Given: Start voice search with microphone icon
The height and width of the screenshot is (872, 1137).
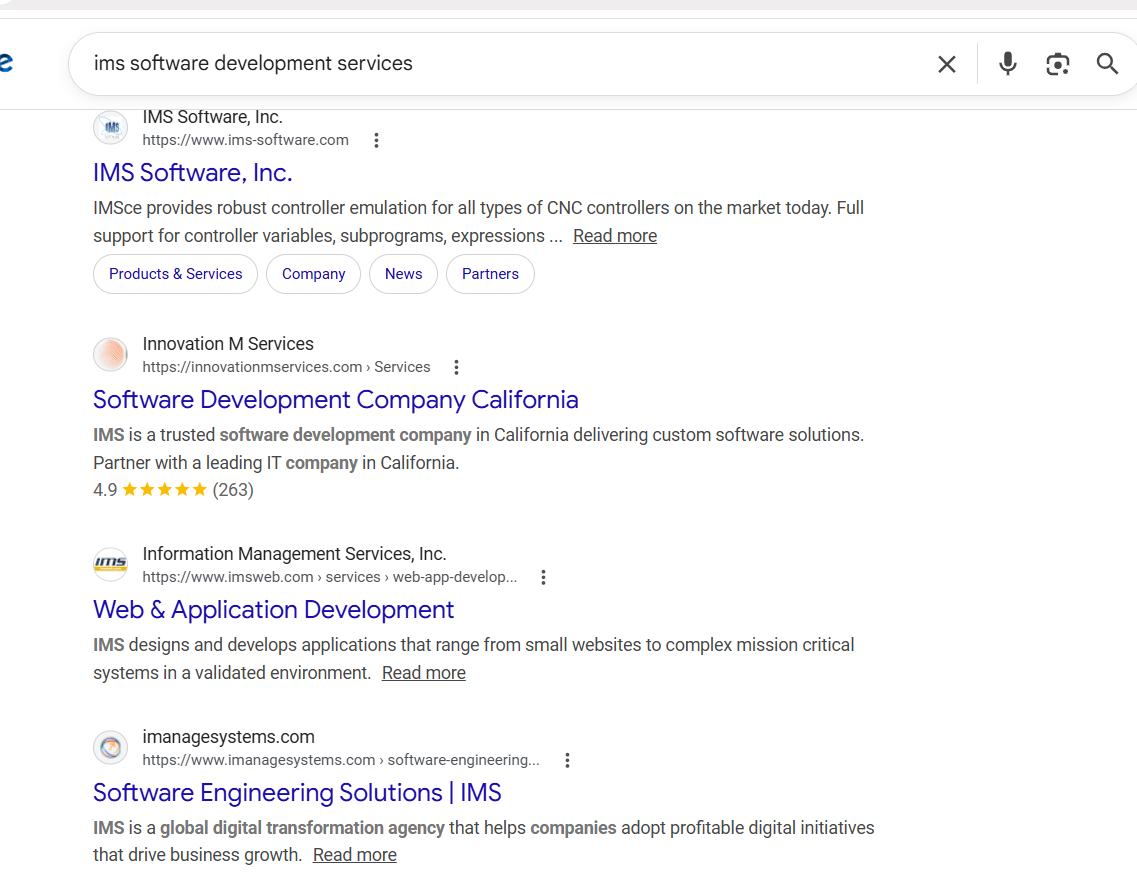Looking at the screenshot, I should [1008, 64].
